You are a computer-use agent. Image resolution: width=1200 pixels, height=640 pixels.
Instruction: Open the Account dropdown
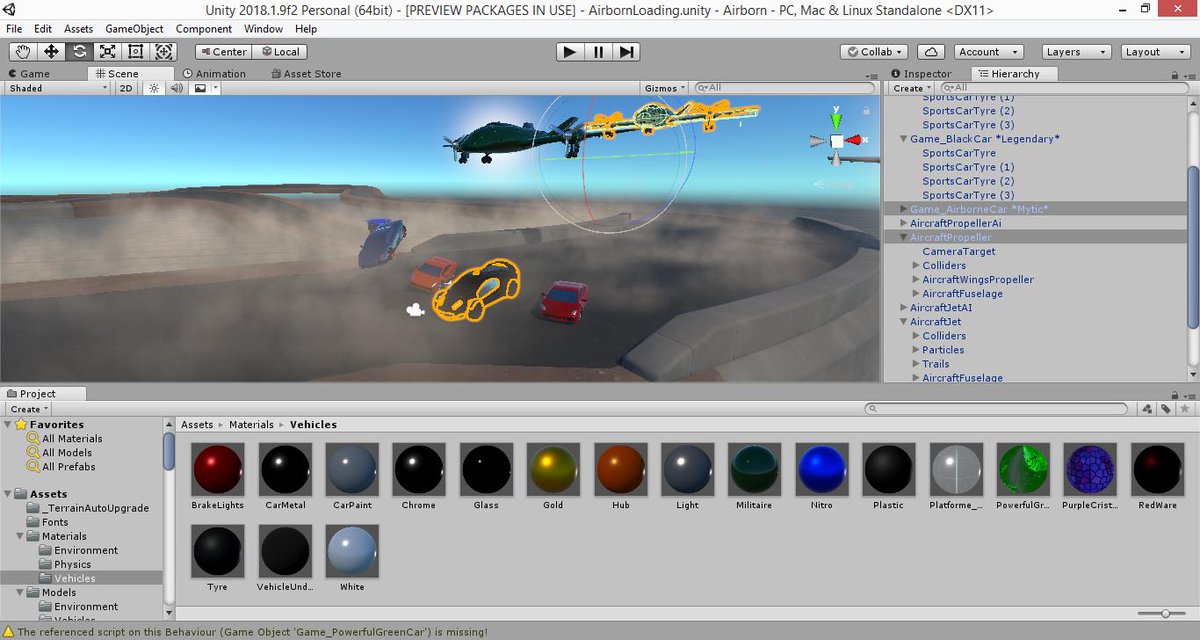point(988,52)
